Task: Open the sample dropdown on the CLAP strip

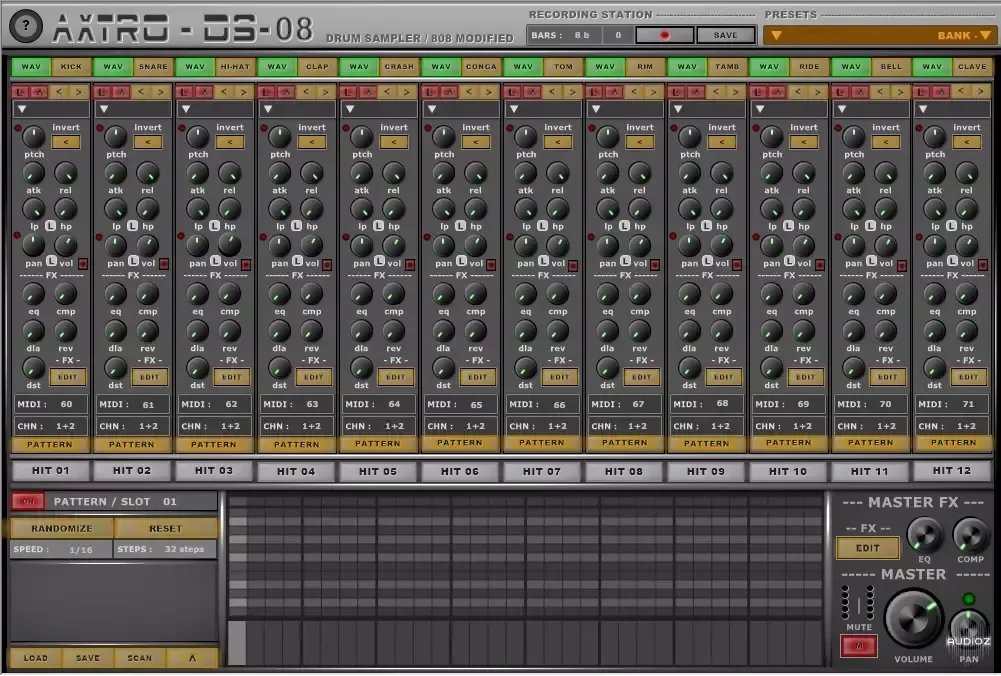Action: [296, 109]
